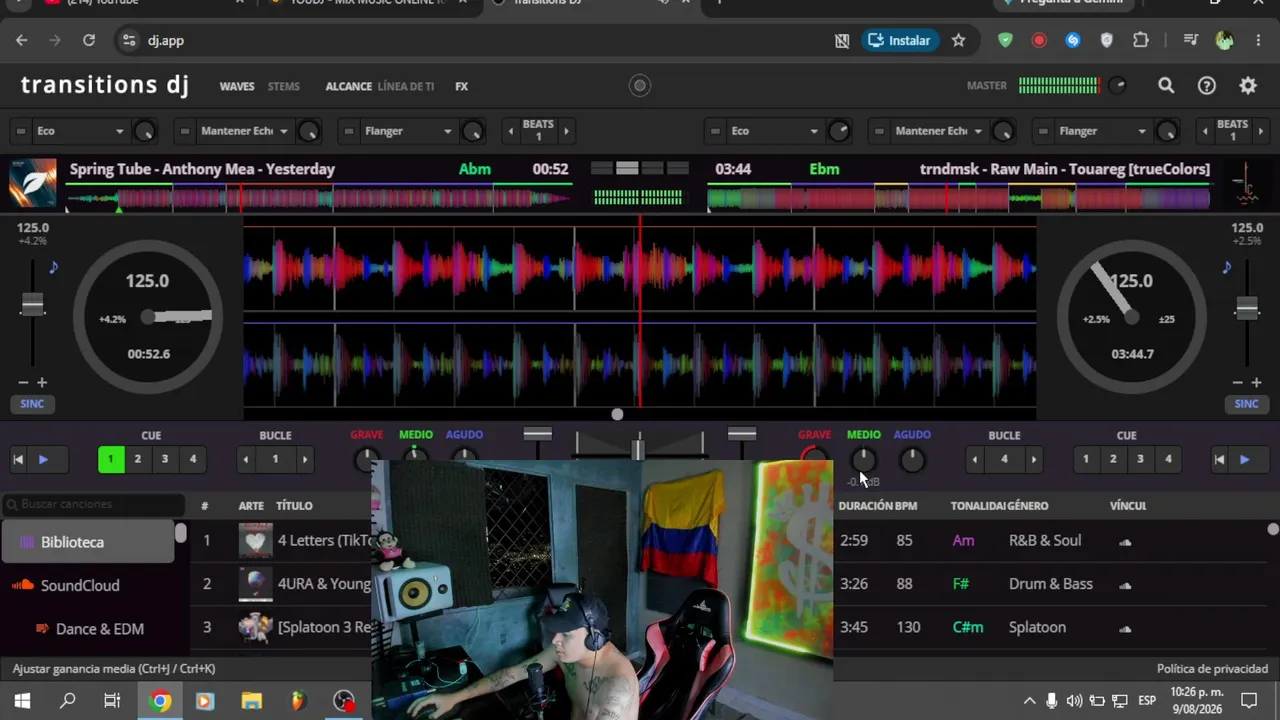This screenshot has height=720, width=1280.
Task: Open File Explorer from the taskbar
Action: click(251, 701)
